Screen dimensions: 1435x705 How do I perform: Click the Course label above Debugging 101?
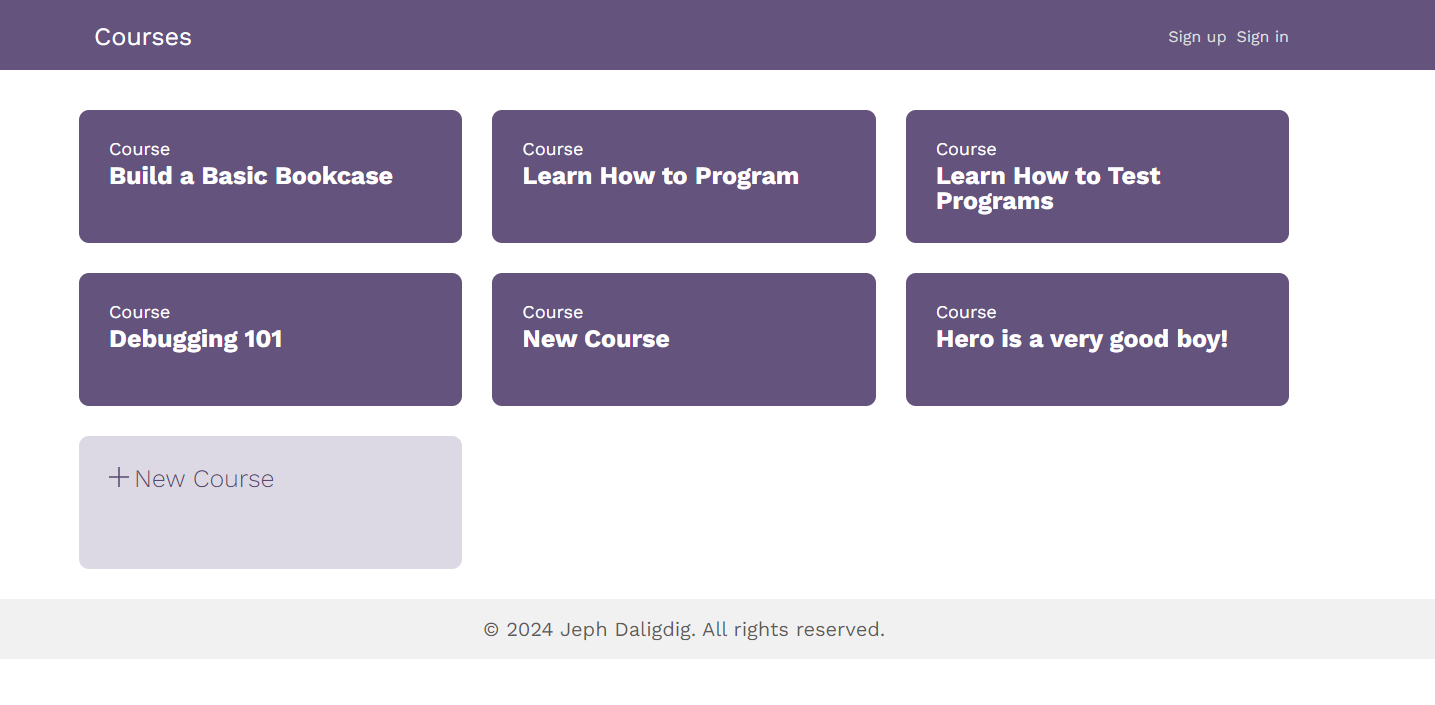click(x=139, y=312)
